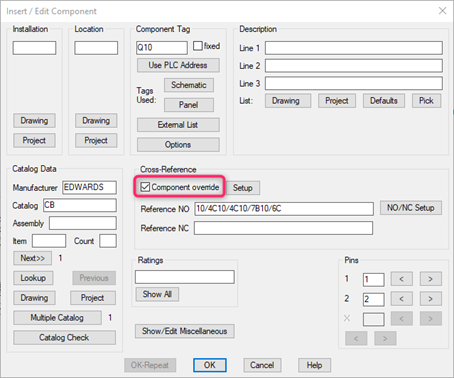Click the Catalog Data Drawing button
Viewport: 454px width, 378px height.
click(x=34, y=298)
